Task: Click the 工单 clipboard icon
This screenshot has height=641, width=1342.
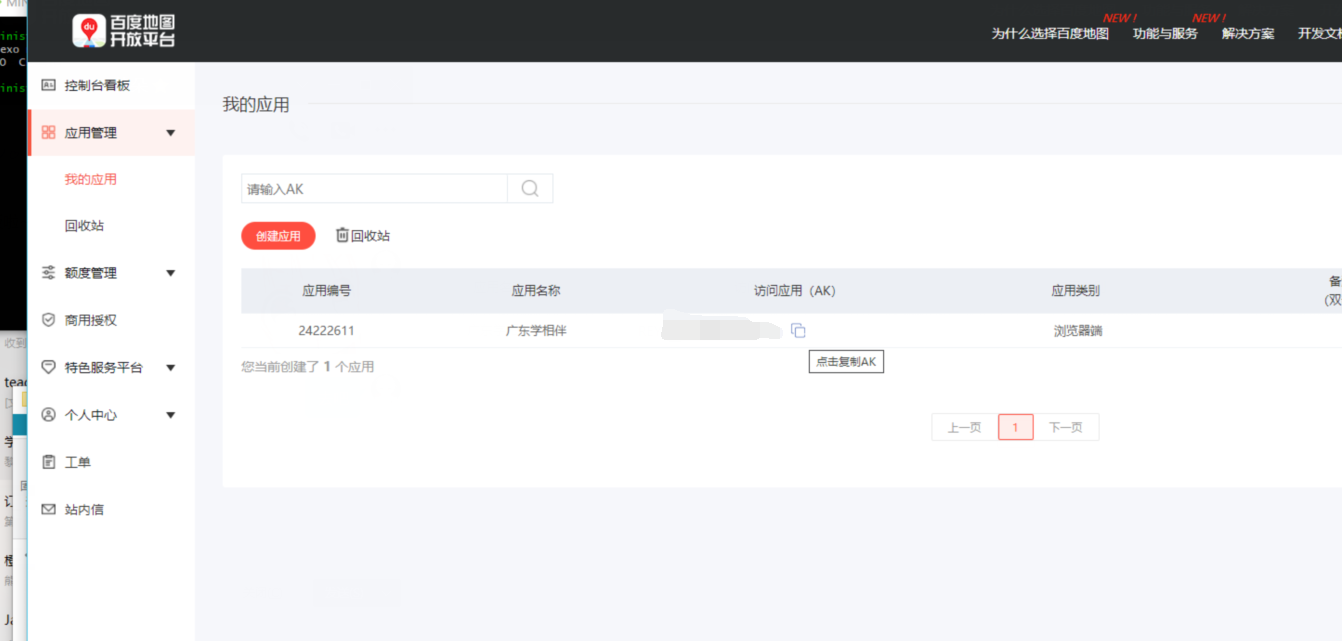Action: pyautogui.click(x=48, y=462)
